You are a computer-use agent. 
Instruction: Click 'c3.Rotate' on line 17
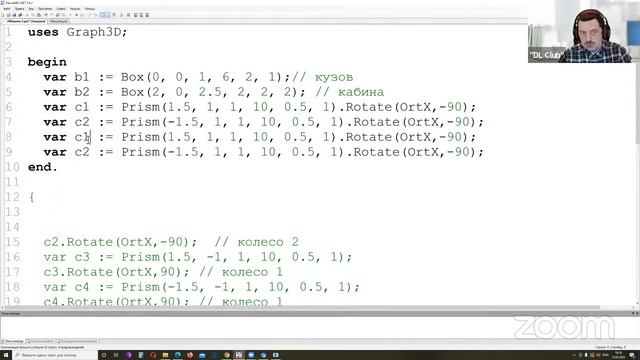click(x=78, y=272)
